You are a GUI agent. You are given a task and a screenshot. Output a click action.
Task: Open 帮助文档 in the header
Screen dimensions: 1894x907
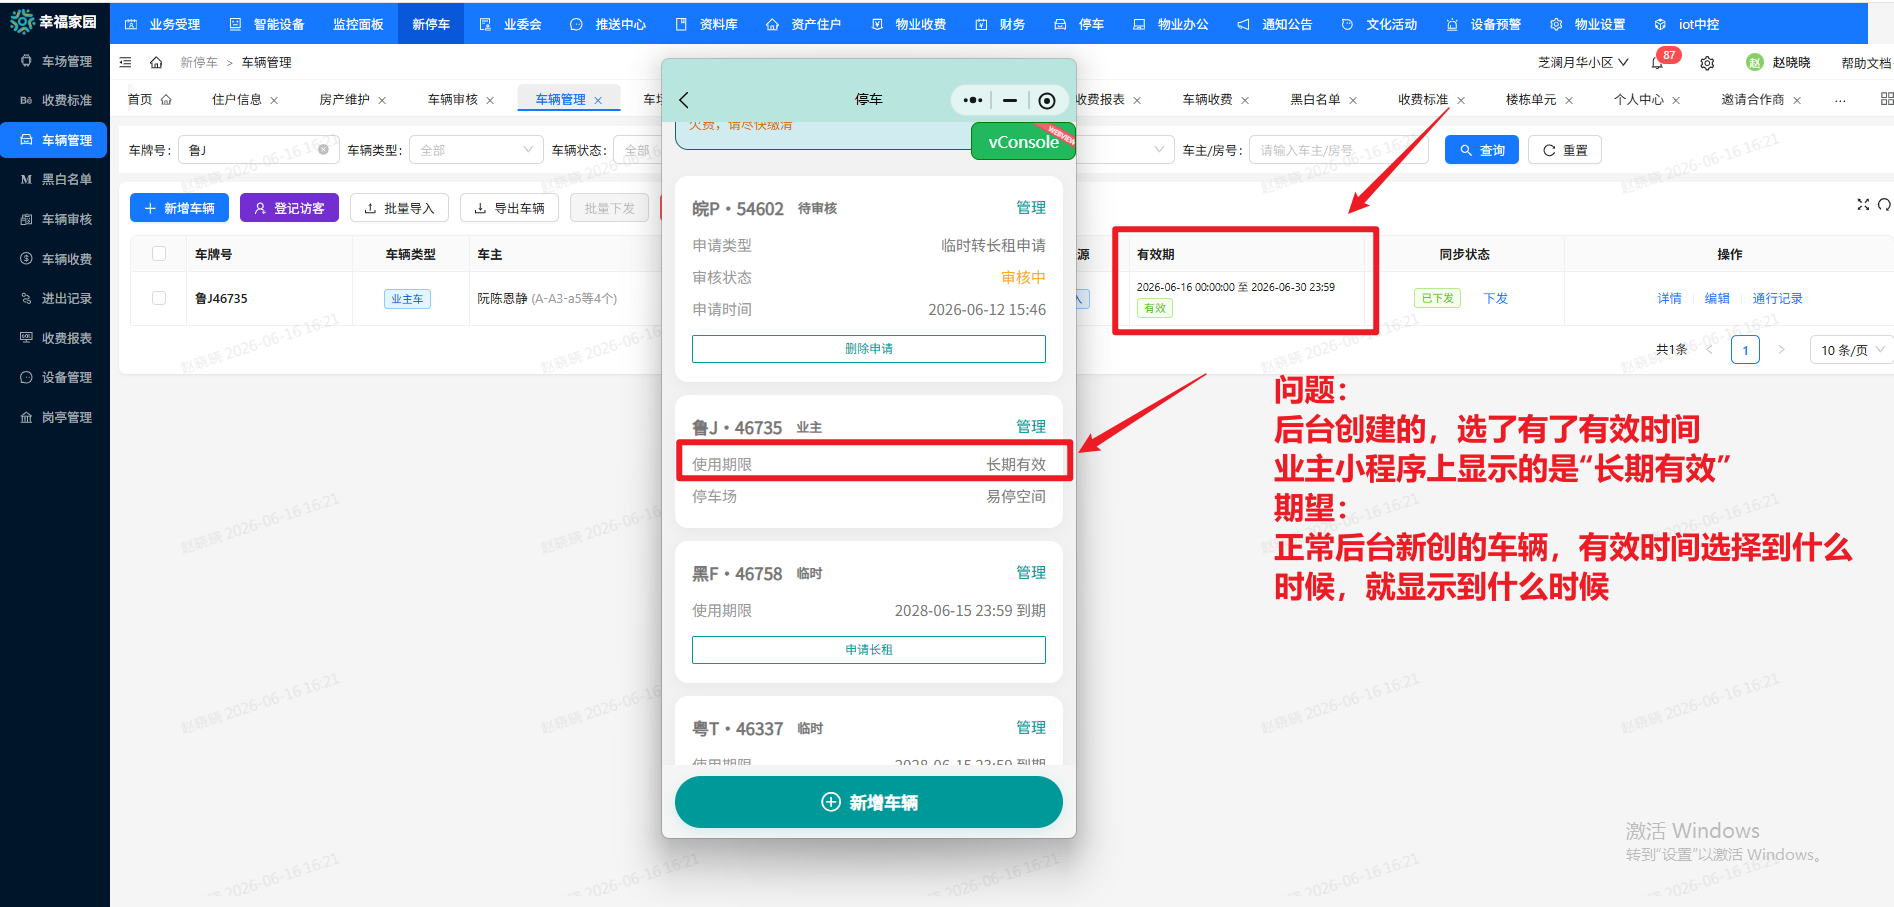1866,63
